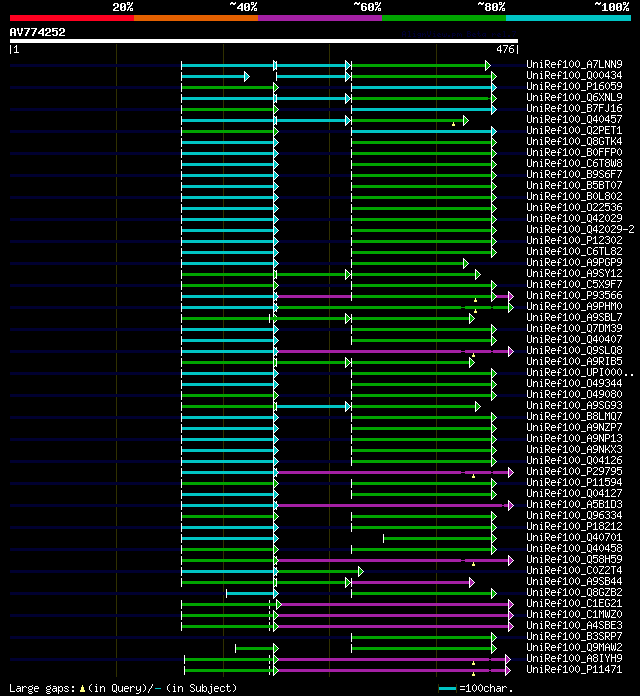Click the UniRef100_Q2PET1 label
This screenshot has width=640, height=696.
[x=574, y=130]
